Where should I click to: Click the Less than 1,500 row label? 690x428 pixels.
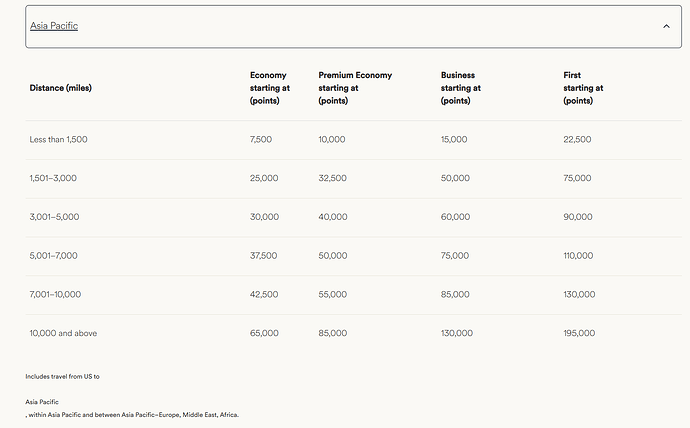[x=58, y=139]
